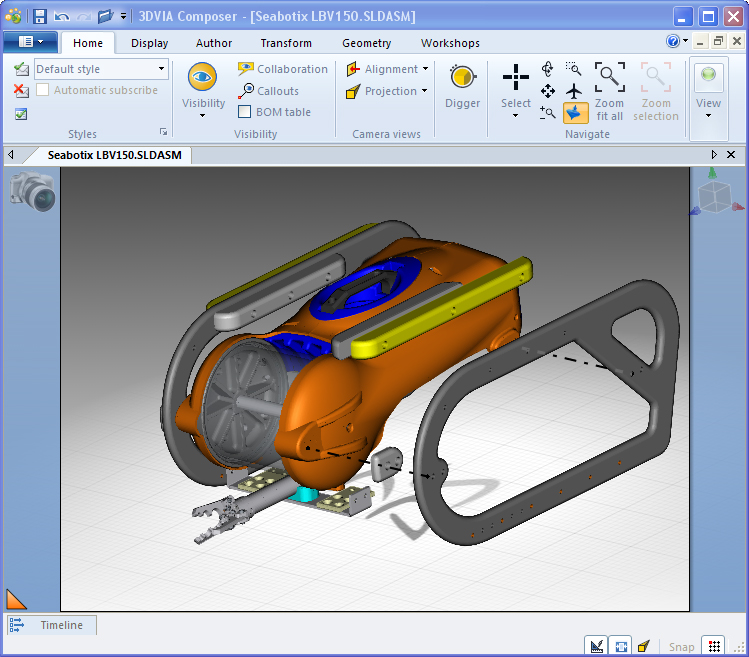Click the Digger tool icon
Screen dimensions: 749x657
462,78
